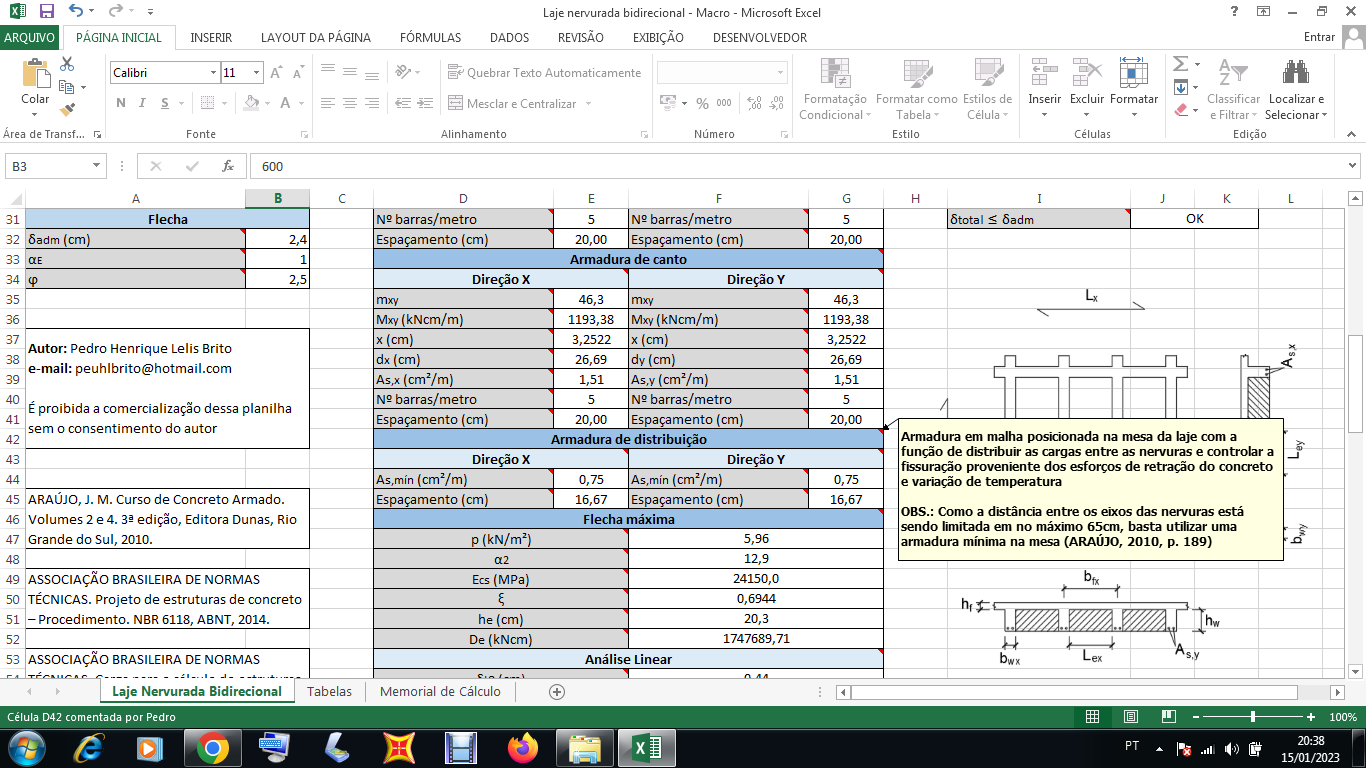Click the Windows Start button
Screen dimensions: 1366x768
25,747
